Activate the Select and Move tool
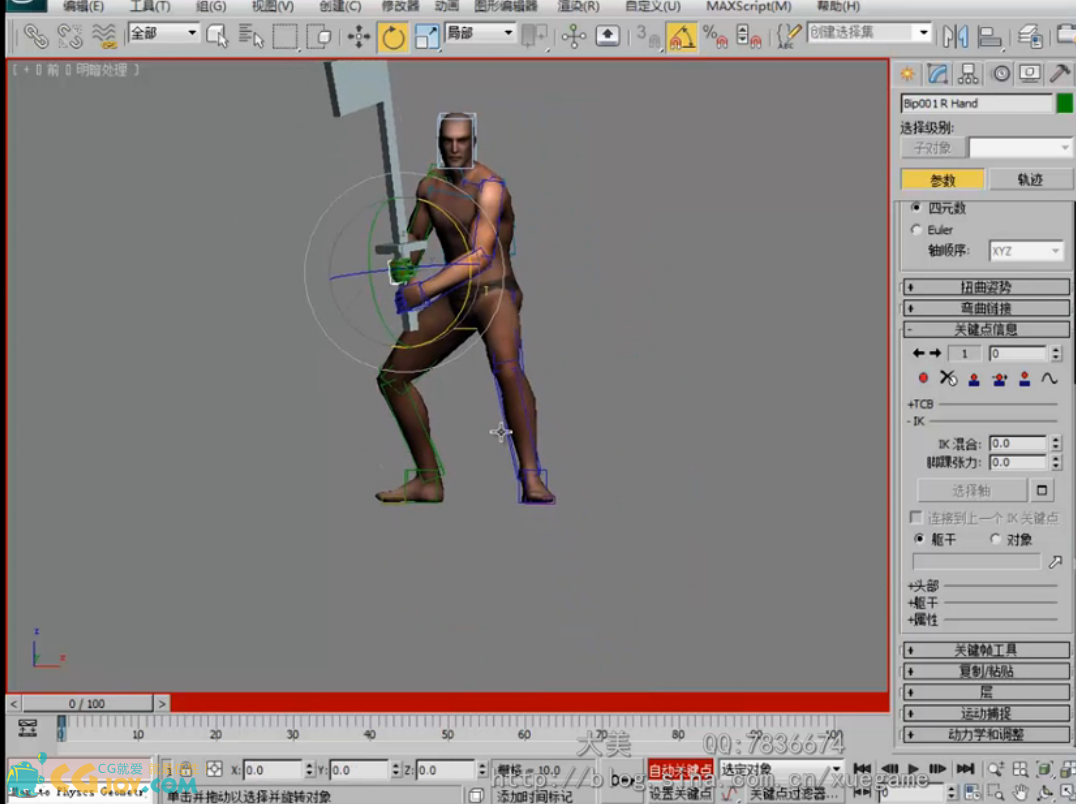 click(x=358, y=35)
